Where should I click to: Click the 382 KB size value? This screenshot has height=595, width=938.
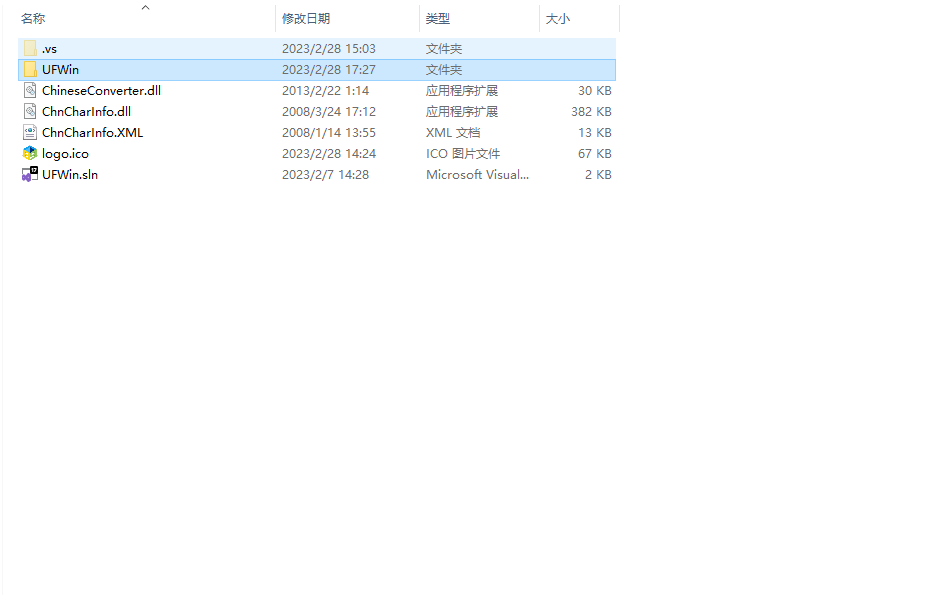(x=590, y=111)
